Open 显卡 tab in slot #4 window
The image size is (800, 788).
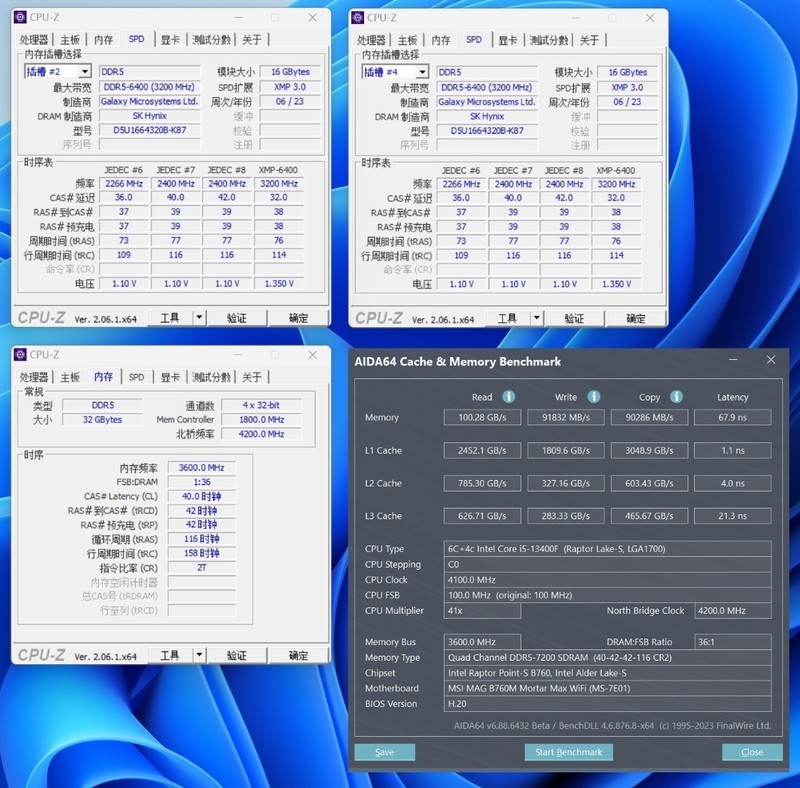pos(507,40)
